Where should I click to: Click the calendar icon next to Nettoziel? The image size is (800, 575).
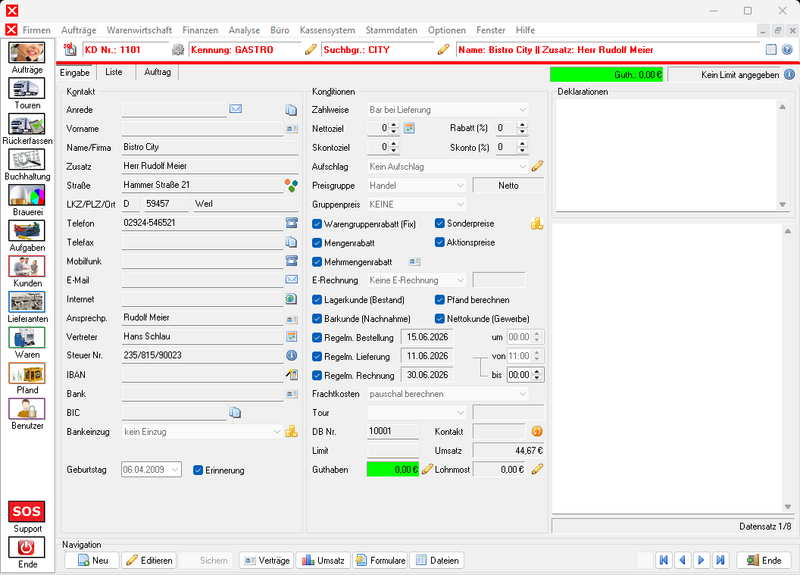(x=409, y=128)
